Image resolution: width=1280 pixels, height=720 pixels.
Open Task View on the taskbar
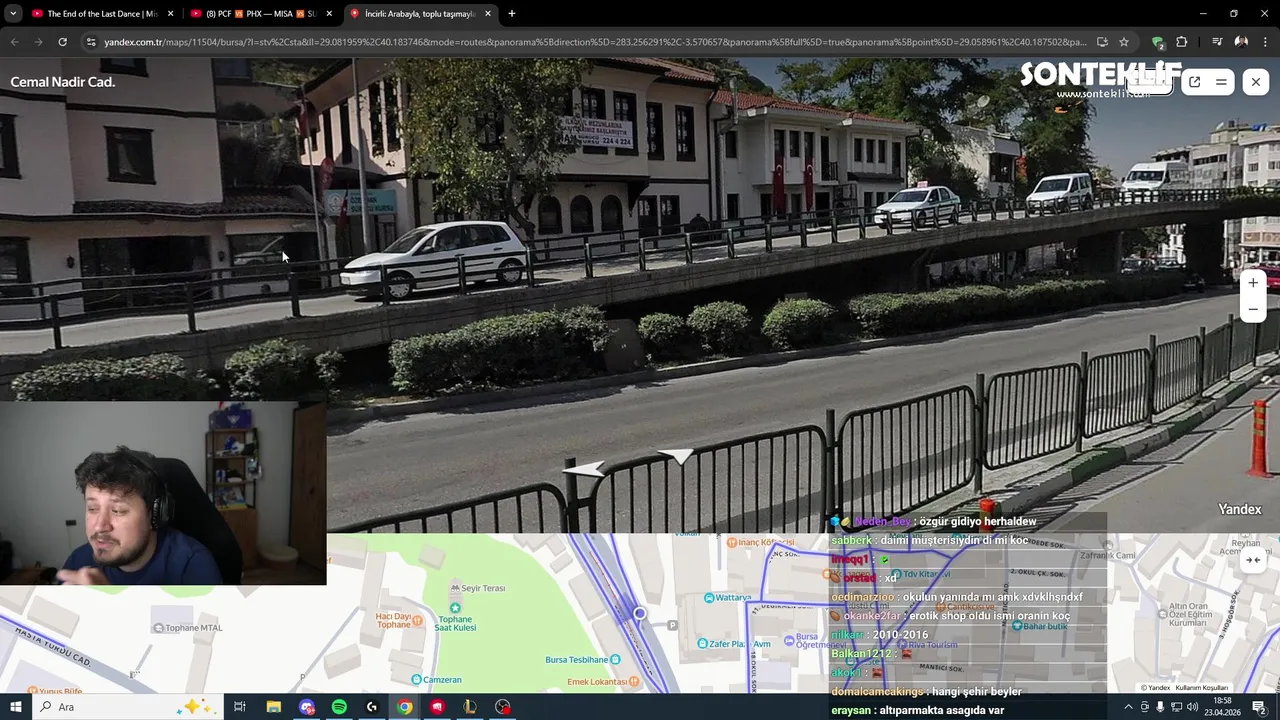pyautogui.click(x=240, y=707)
